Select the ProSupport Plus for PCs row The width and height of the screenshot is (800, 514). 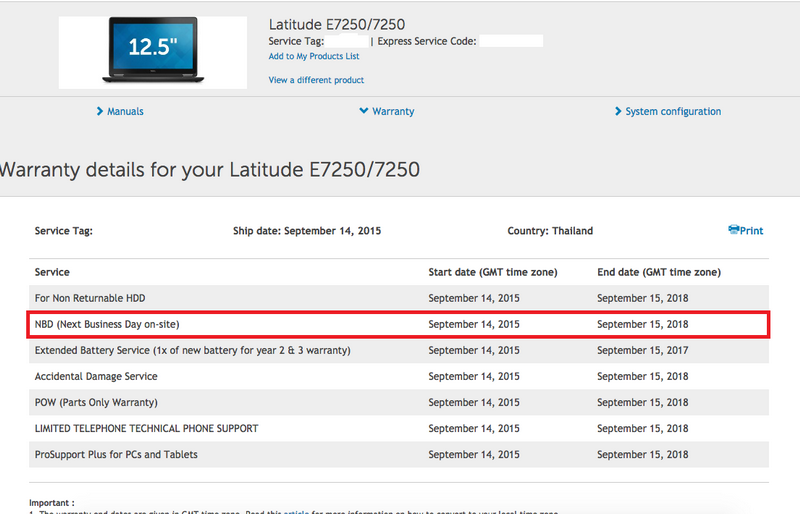tap(116, 454)
